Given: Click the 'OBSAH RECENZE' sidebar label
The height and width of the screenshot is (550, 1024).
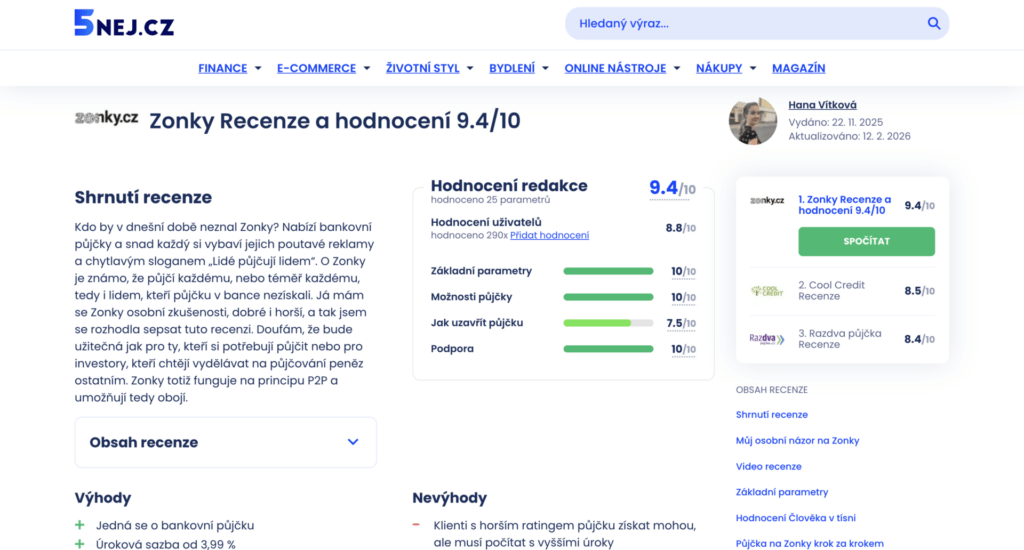Looking at the screenshot, I should 772,389.
